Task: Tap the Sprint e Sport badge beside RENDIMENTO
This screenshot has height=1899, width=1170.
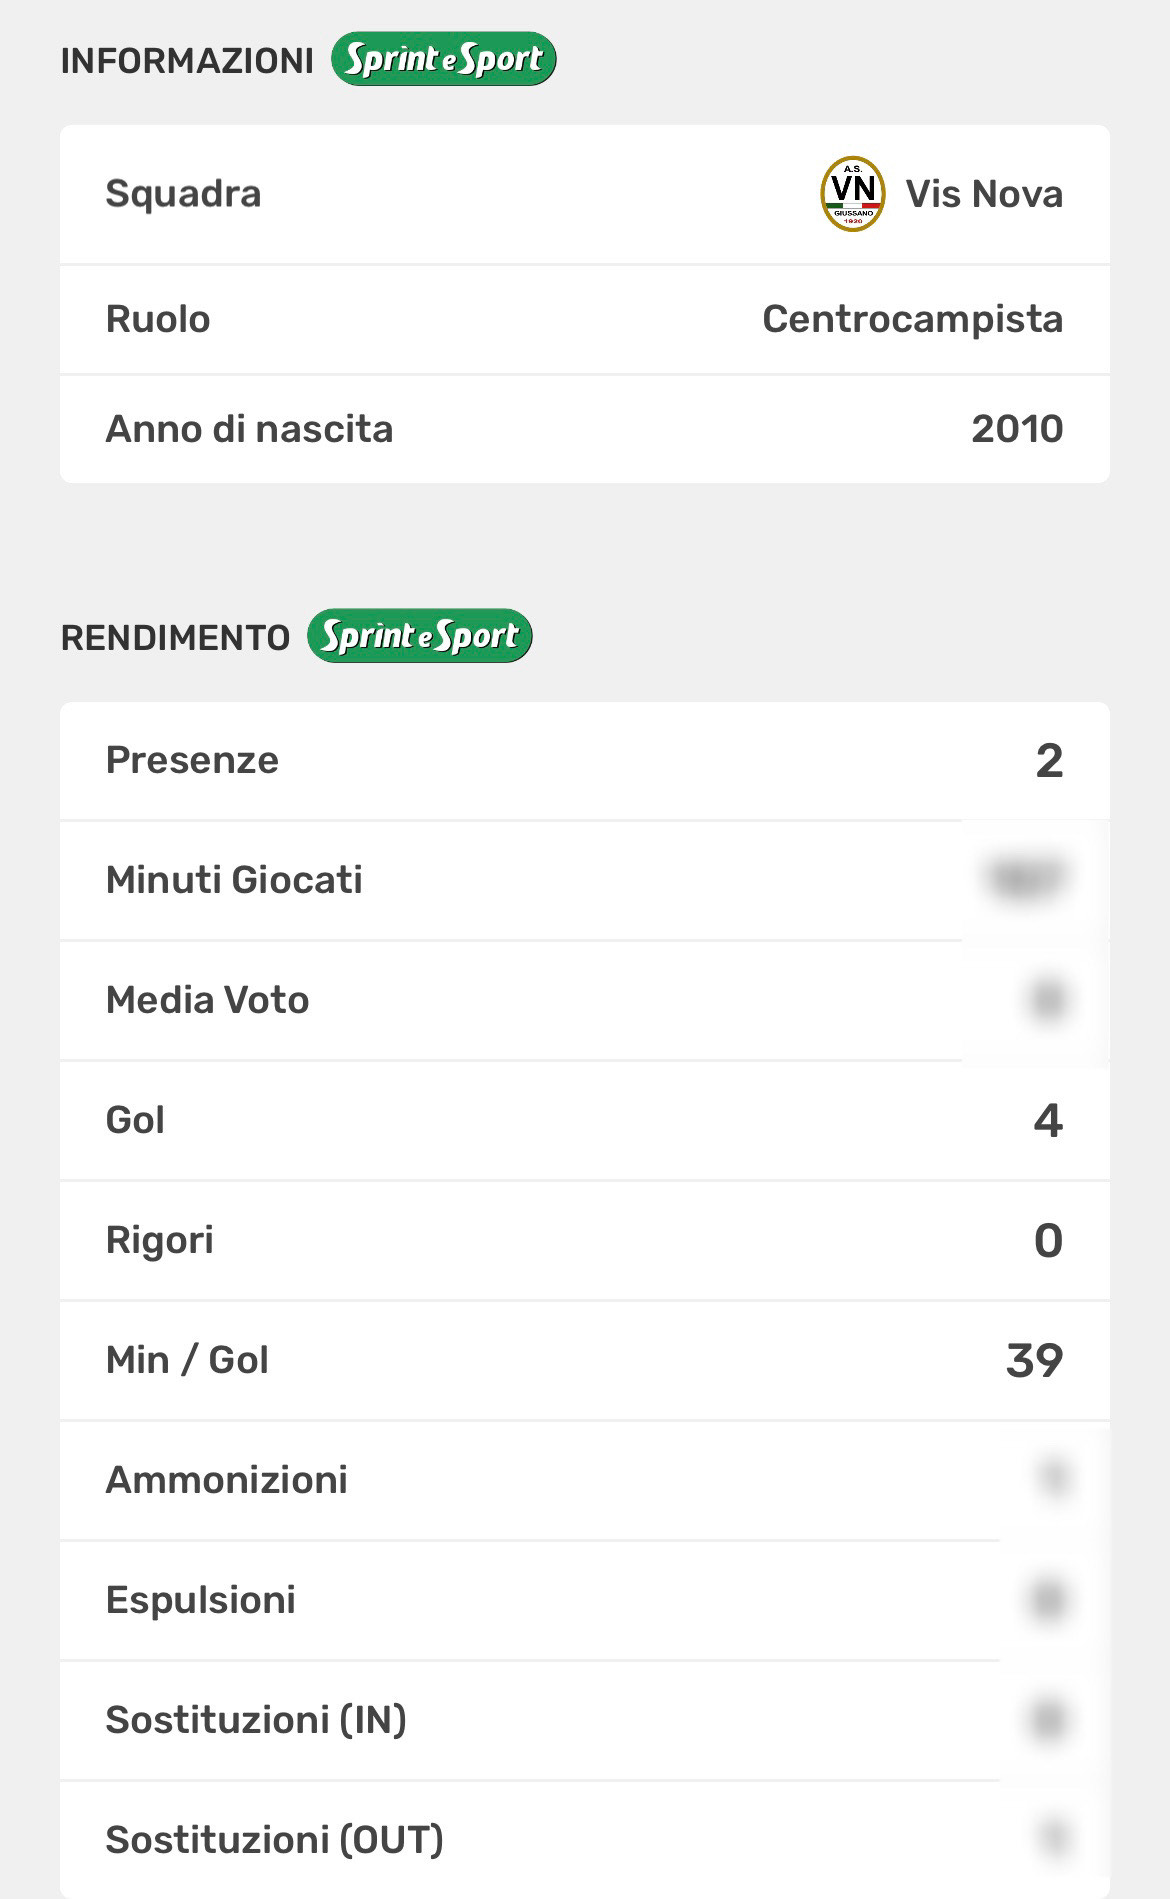Action: click(419, 636)
